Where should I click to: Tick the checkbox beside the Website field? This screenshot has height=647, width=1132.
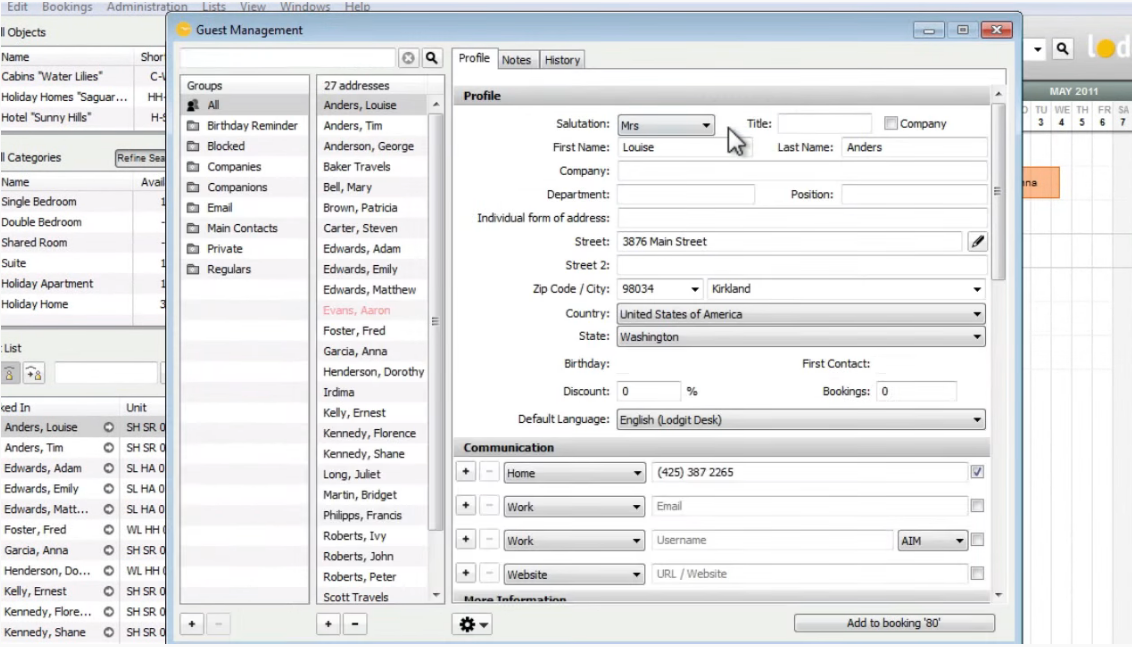pyautogui.click(x=977, y=574)
